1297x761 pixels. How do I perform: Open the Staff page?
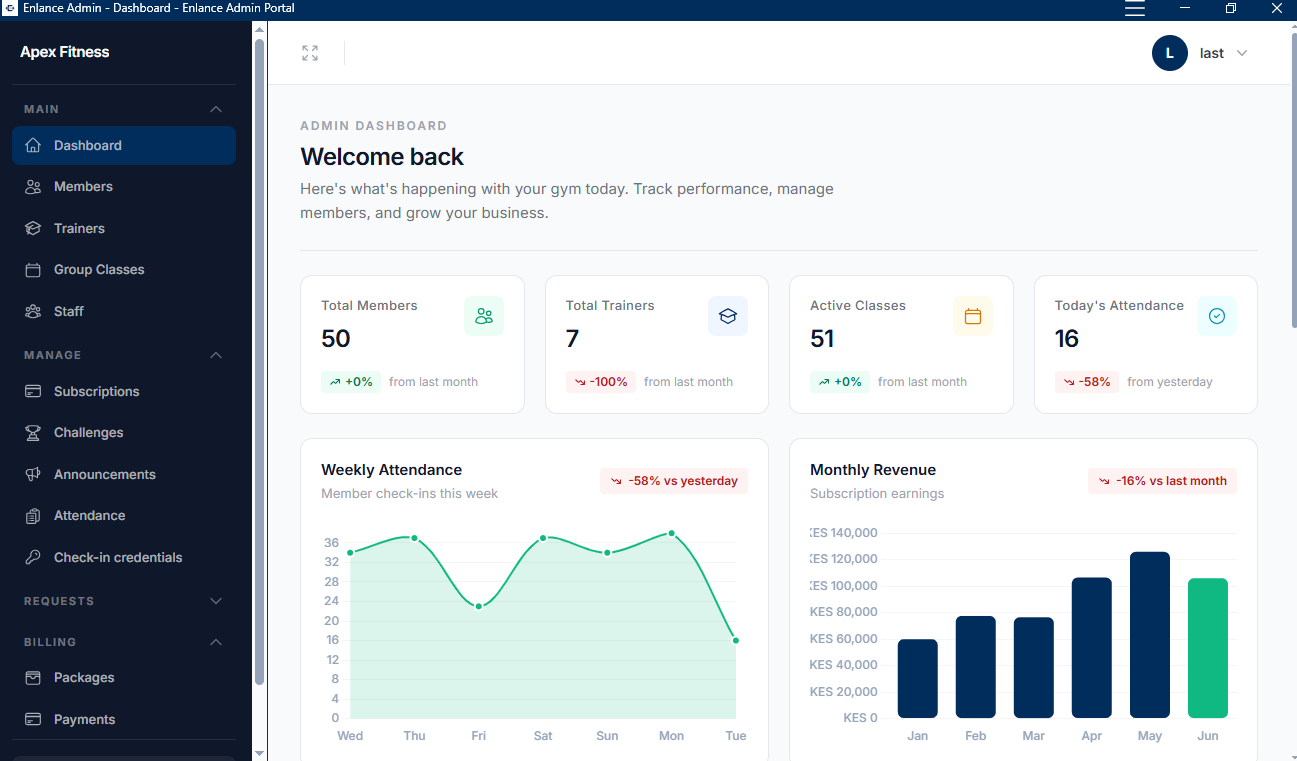(124, 311)
